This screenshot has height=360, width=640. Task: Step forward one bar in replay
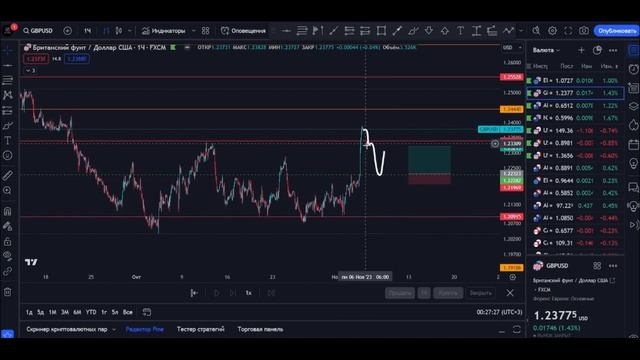click(x=233, y=293)
